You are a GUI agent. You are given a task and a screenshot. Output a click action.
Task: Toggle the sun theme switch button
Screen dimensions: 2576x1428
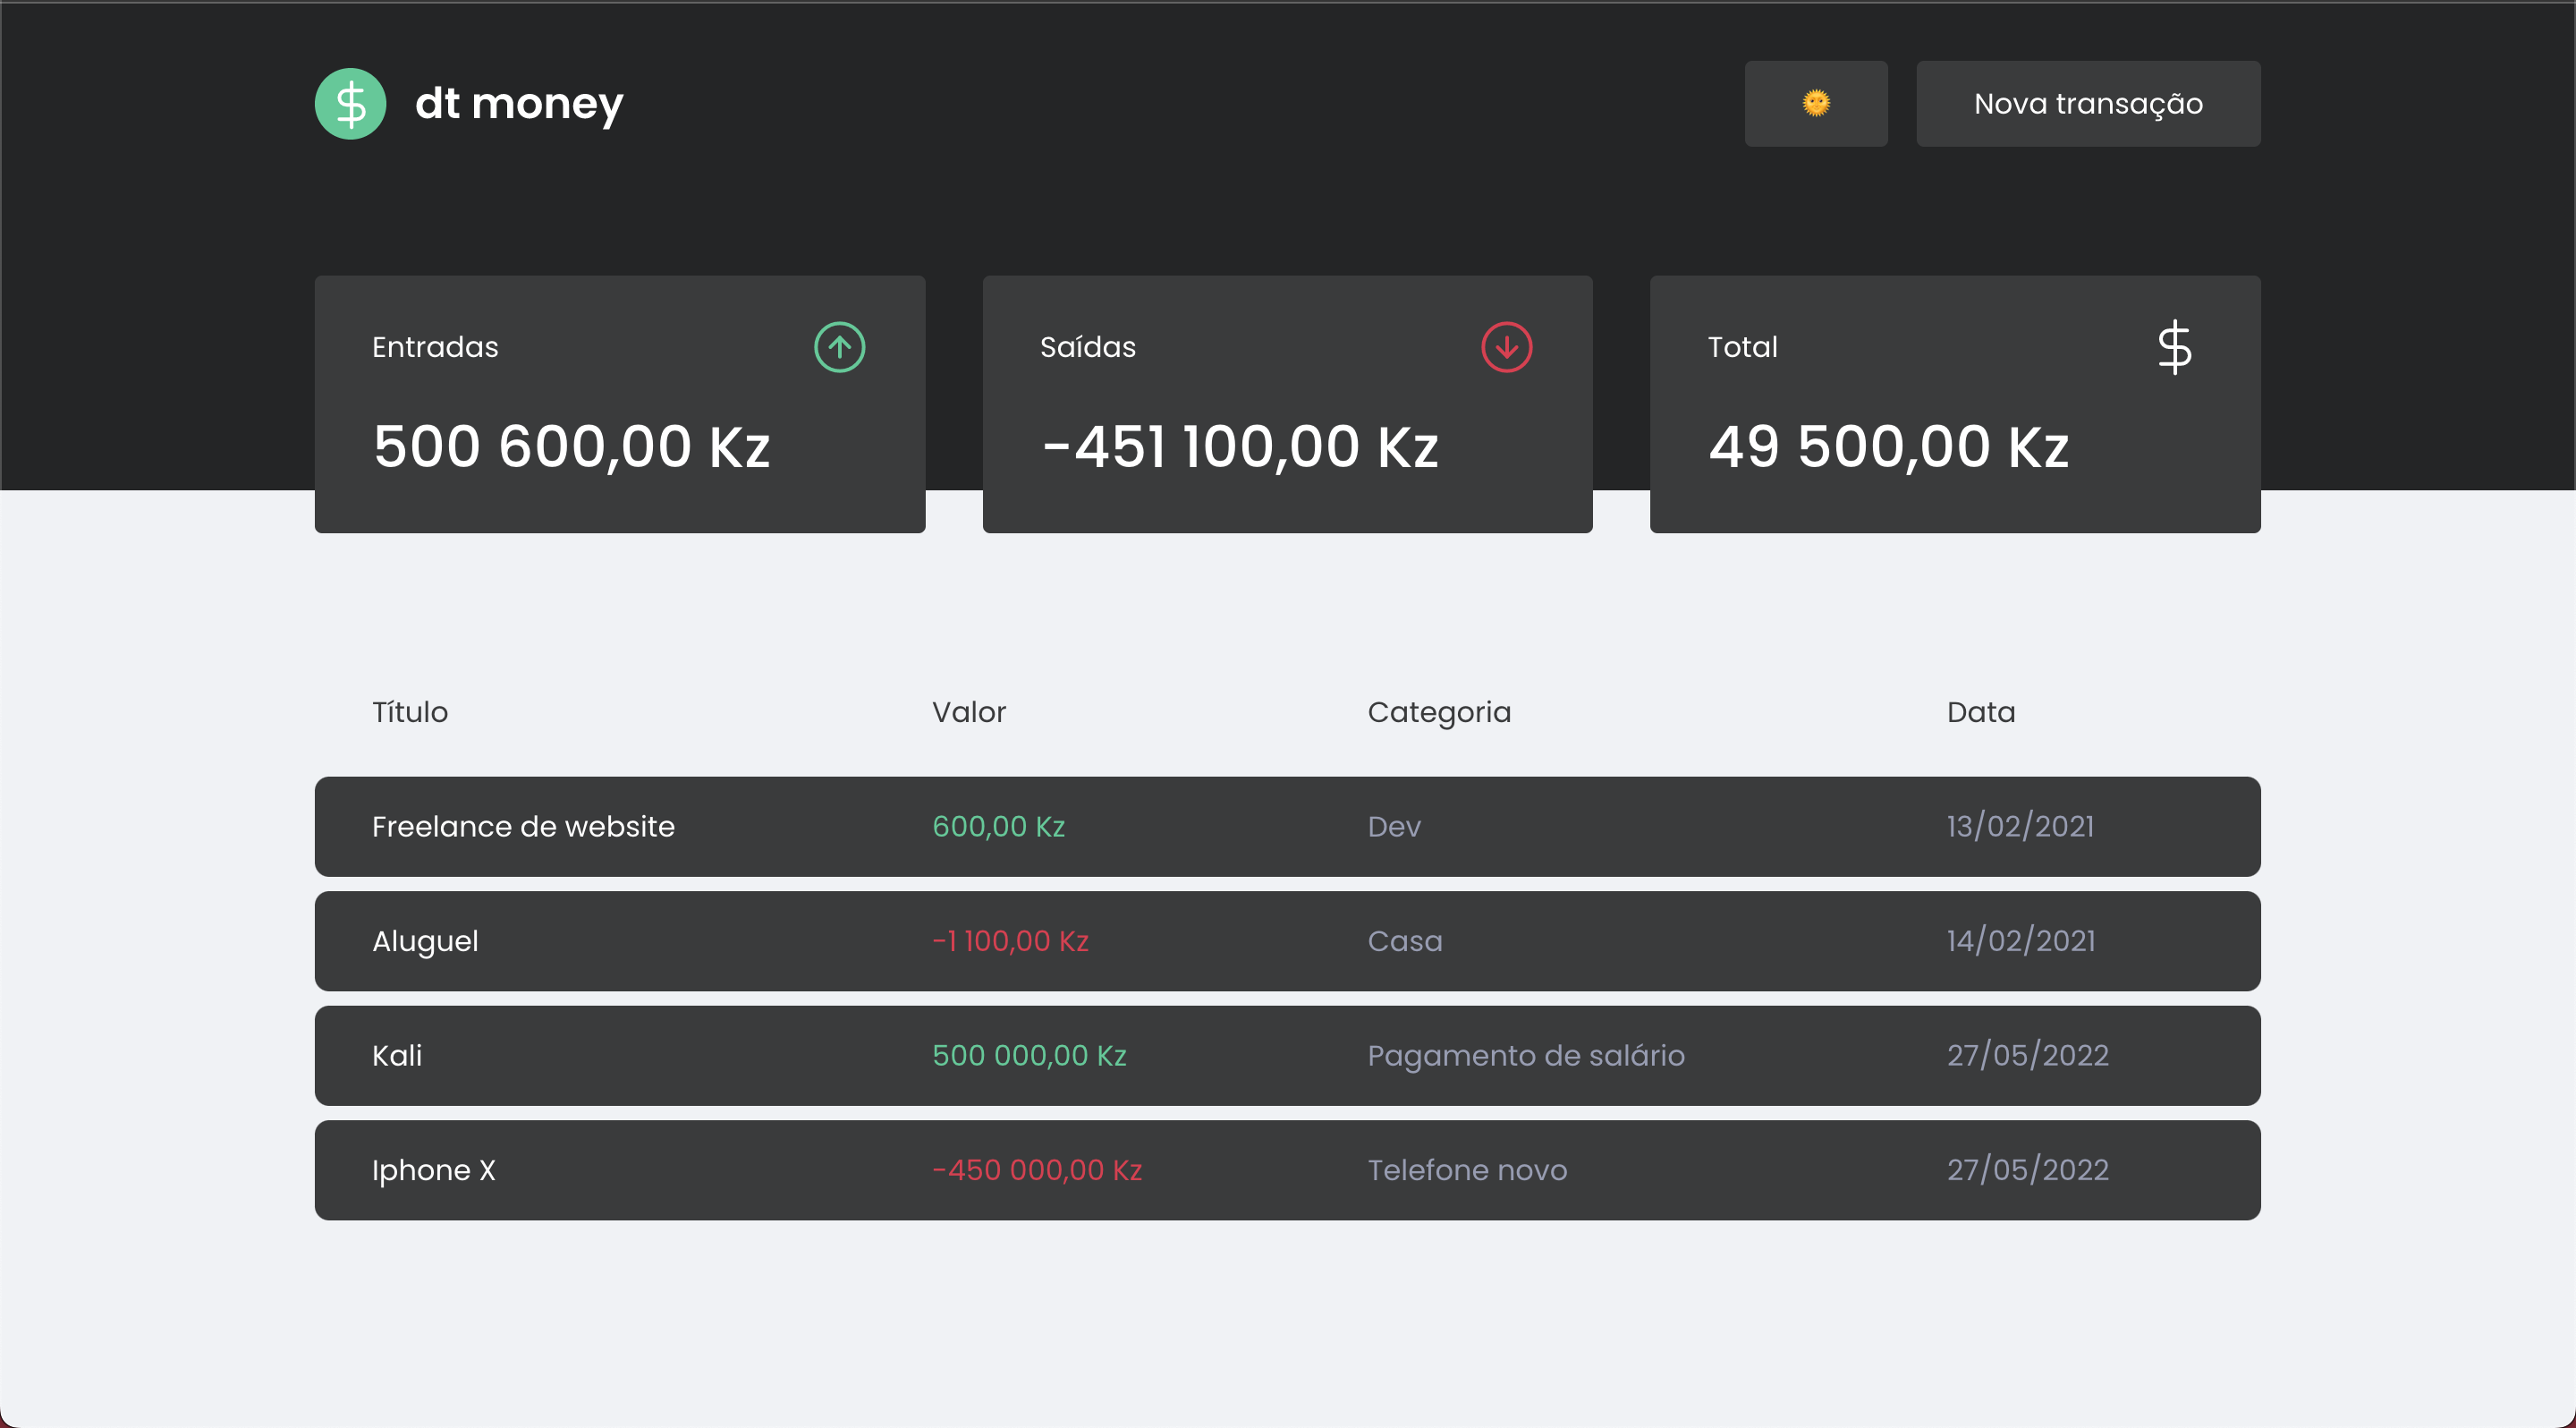1815,104
